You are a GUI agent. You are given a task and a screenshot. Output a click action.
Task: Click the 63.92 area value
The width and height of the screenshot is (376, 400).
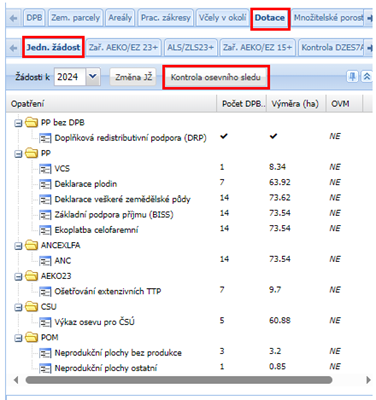point(280,182)
